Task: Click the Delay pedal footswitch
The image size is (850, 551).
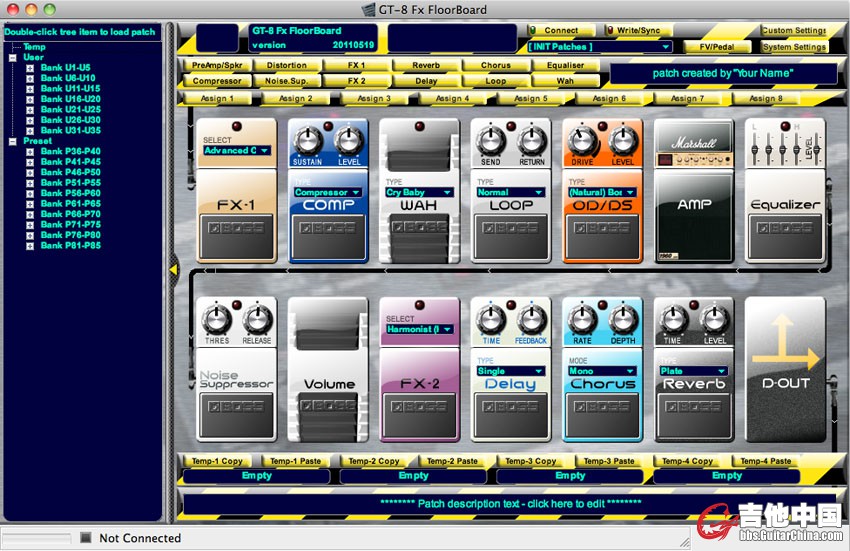Action: [x=511, y=415]
